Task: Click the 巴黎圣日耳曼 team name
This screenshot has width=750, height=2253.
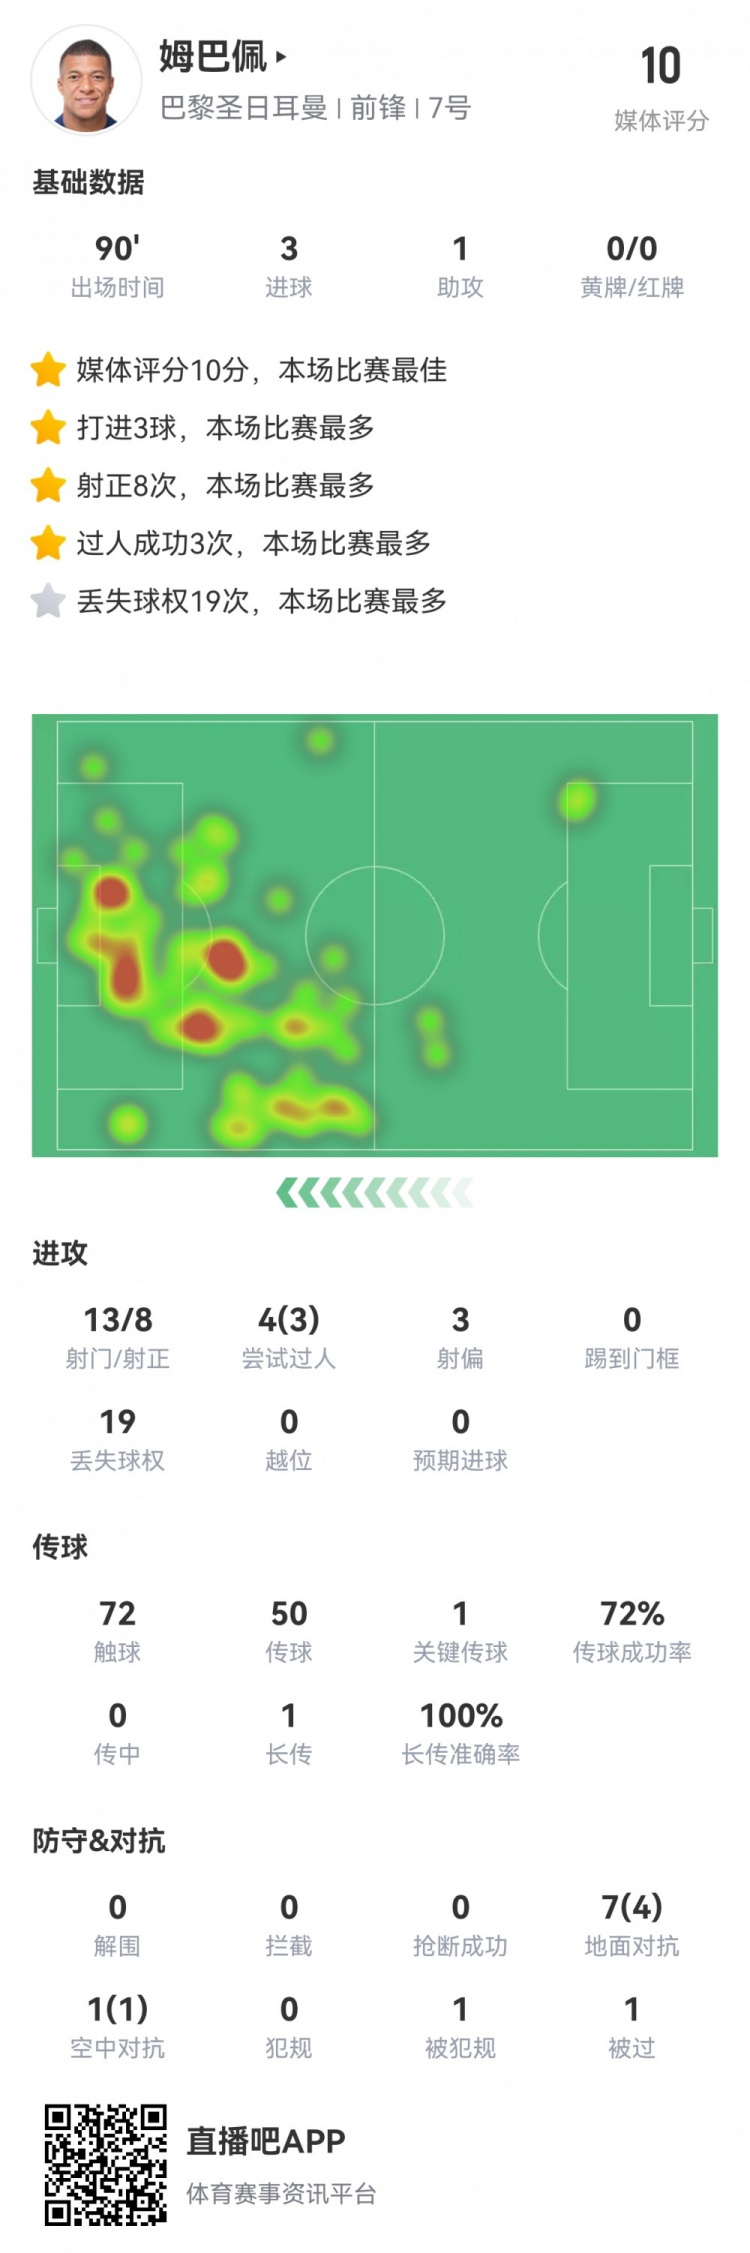Action: [244, 108]
